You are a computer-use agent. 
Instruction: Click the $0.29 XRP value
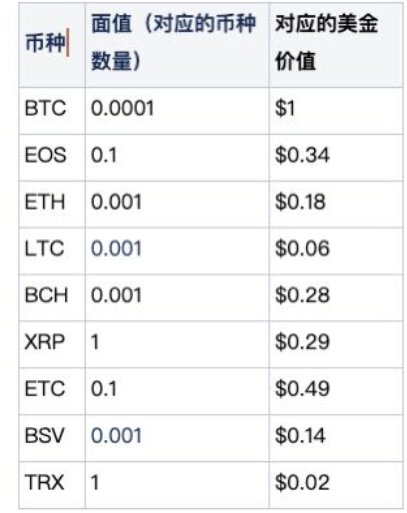coord(302,342)
